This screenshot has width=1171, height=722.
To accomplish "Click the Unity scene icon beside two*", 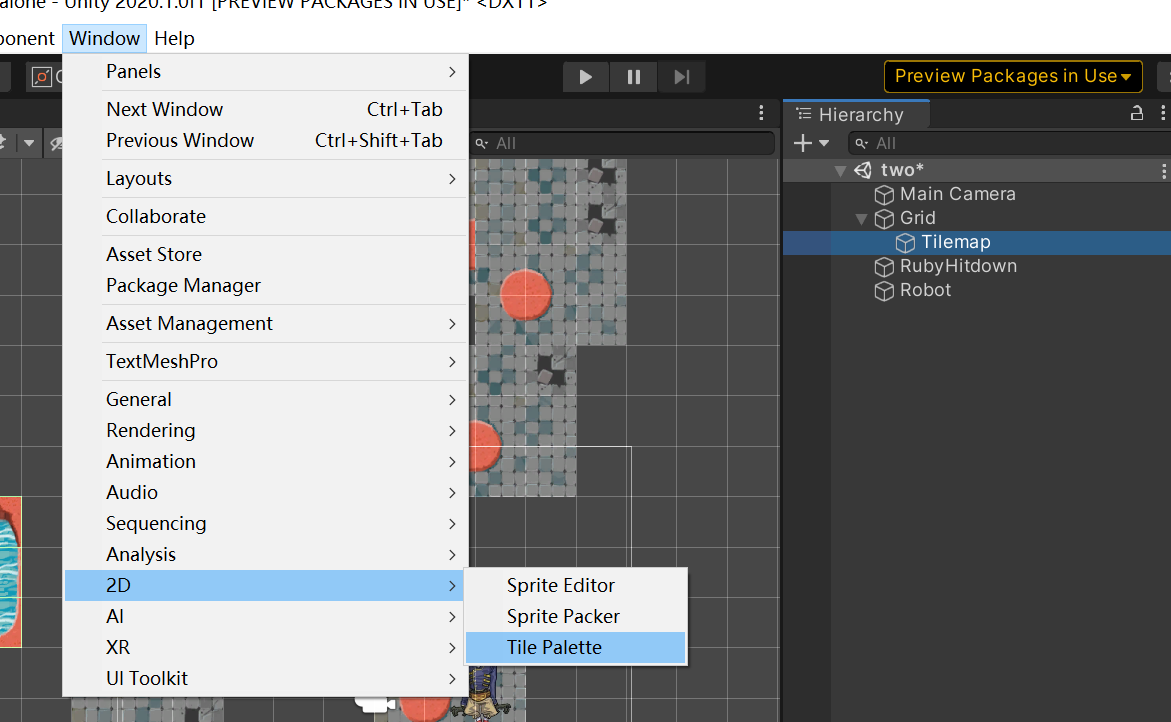I will 863,170.
